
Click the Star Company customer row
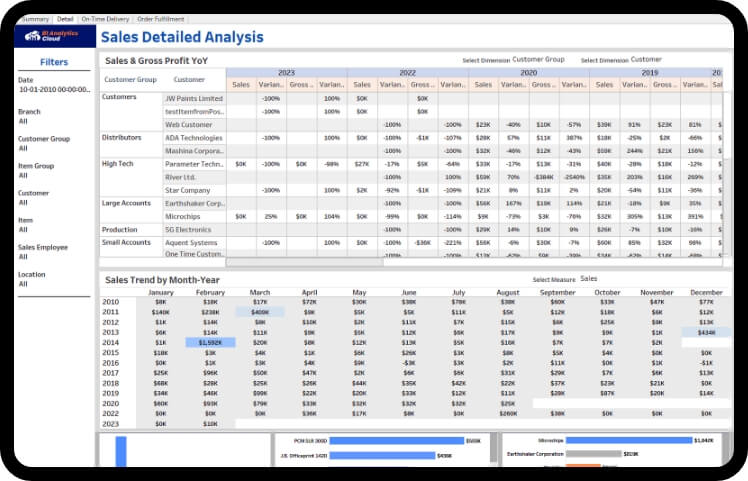pos(187,190)
